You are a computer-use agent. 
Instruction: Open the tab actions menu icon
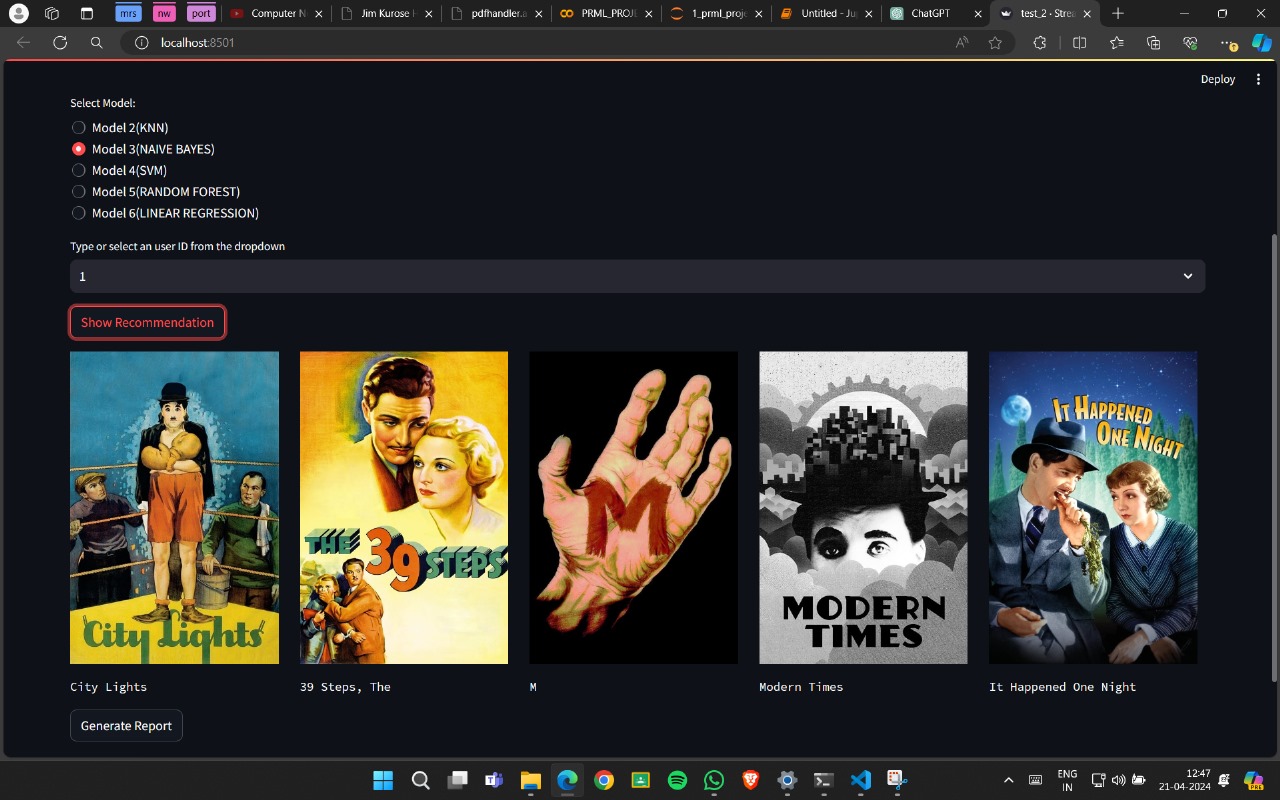pyautogui.click(x=86, y=14)
